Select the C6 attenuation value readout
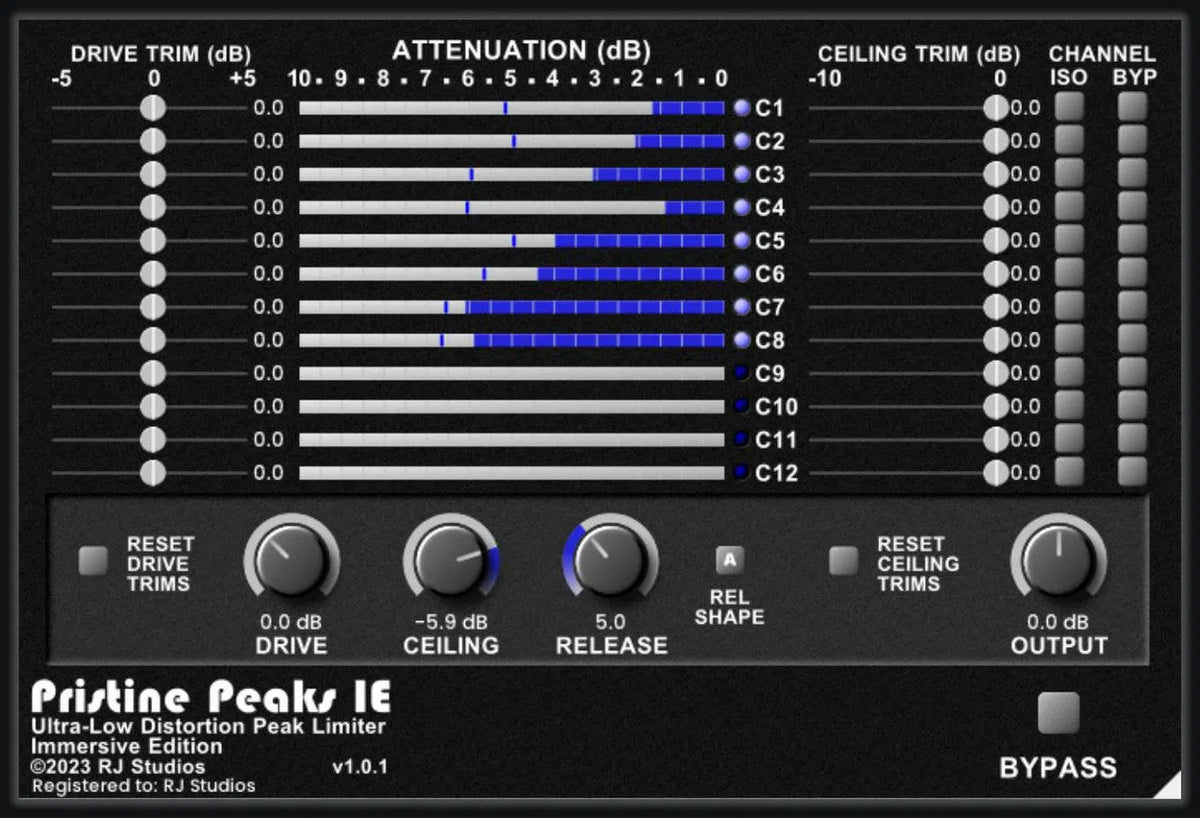This screenshot has height=818, width=1200. pyautogui.click(x=268, y=273)
